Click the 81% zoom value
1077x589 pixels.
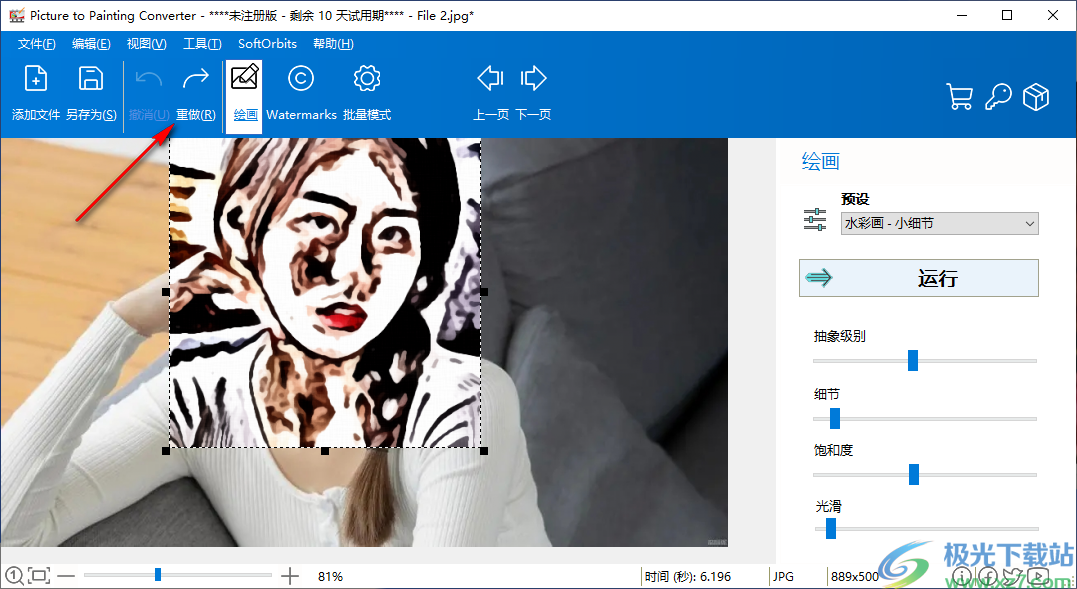tap(330, 577)
